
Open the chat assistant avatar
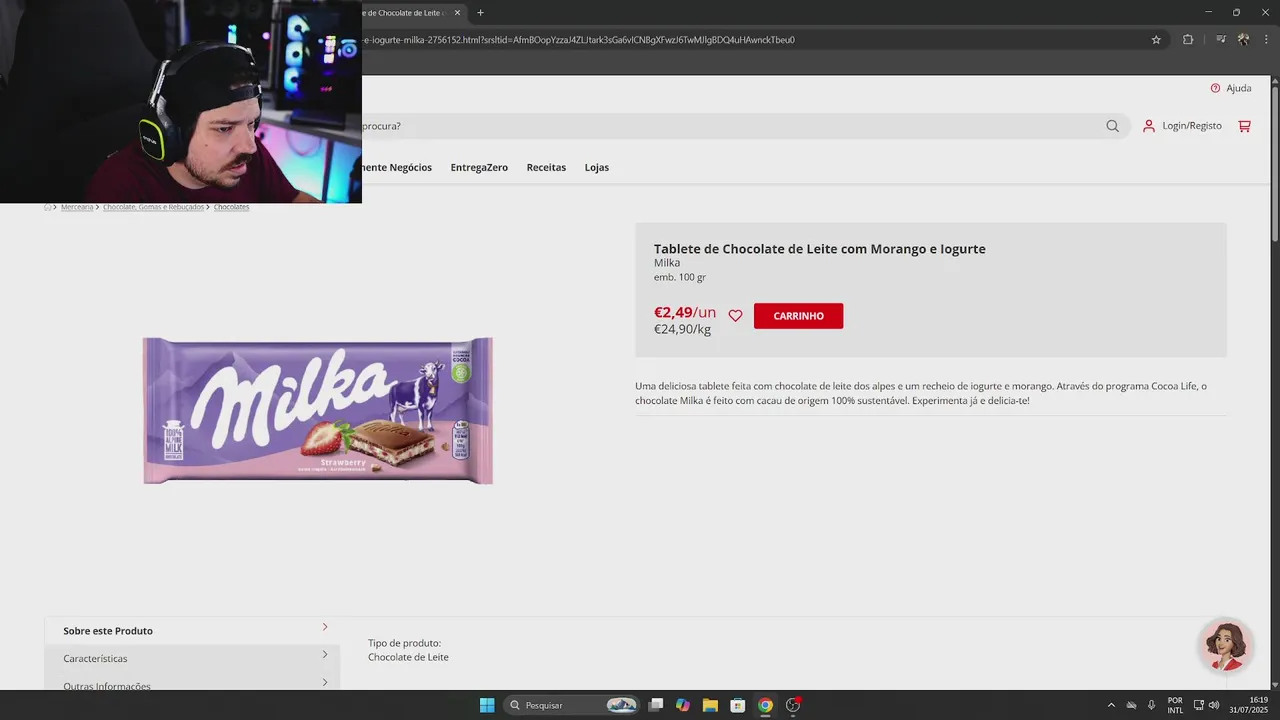[x=1226, y=645]
